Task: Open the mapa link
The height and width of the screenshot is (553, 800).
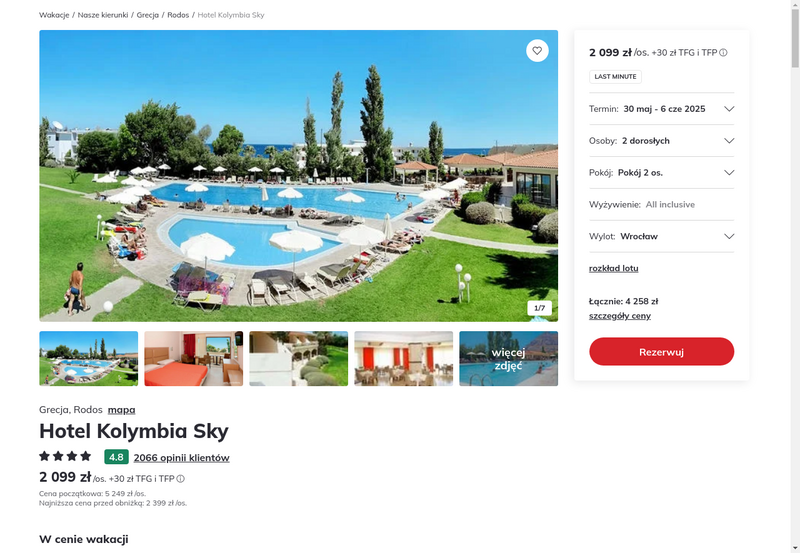Action: pyautogui.click(x=121, y=410)
